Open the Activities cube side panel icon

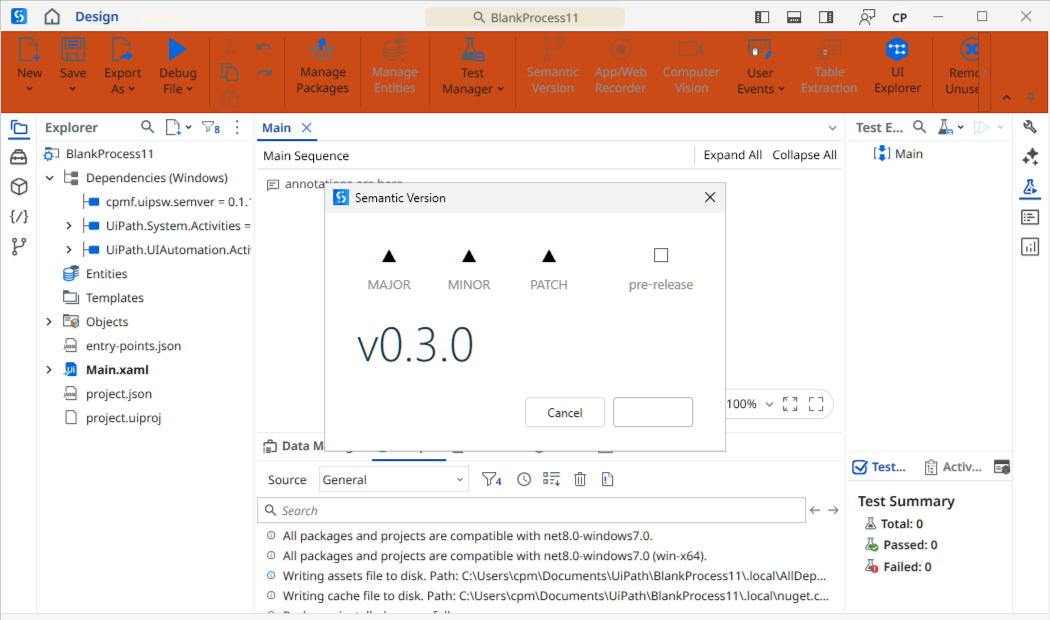pos(19,186)
